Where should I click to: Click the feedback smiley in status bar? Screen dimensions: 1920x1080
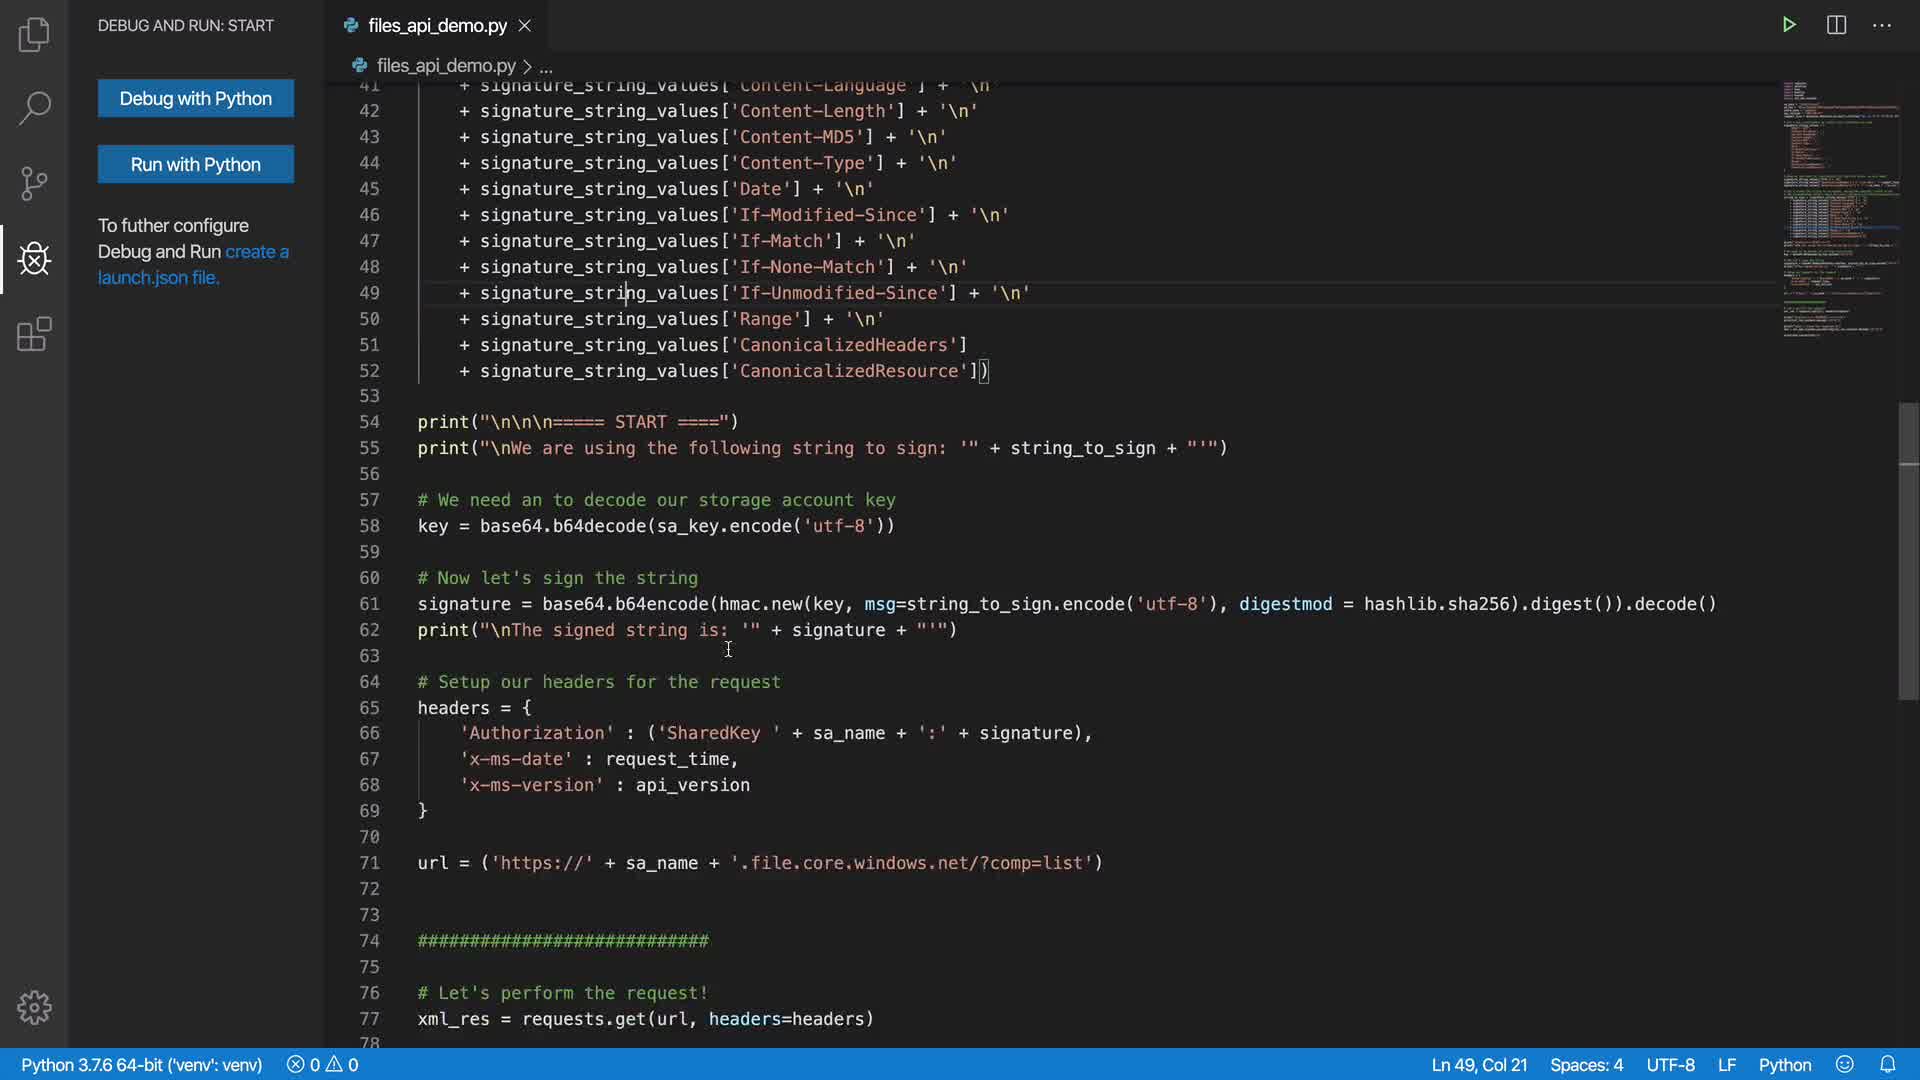click(1845, 1064)
